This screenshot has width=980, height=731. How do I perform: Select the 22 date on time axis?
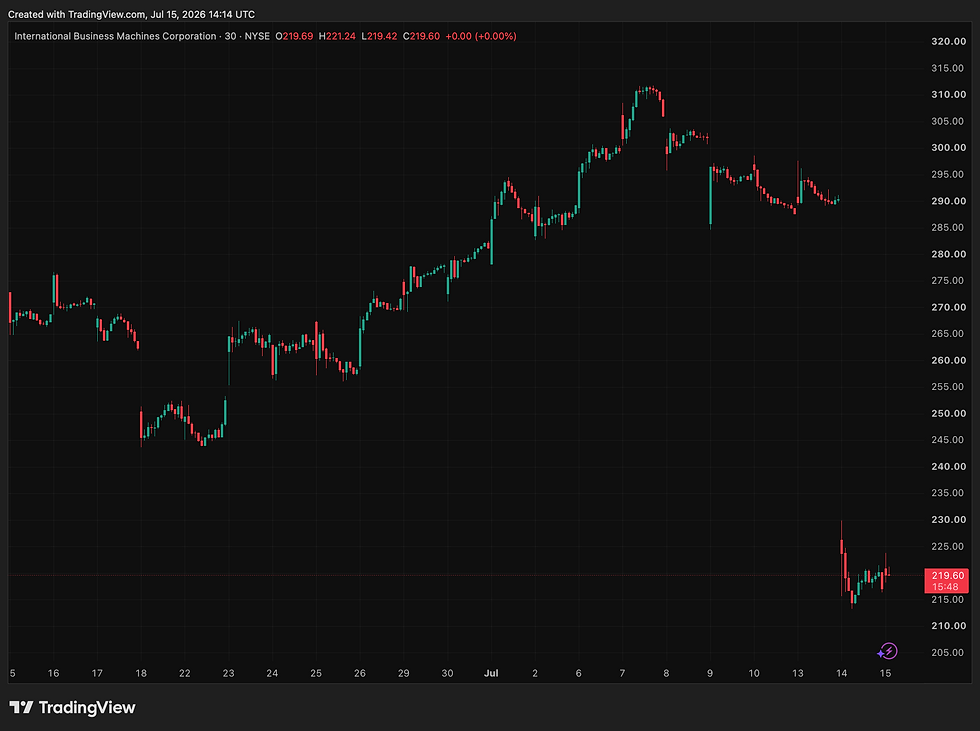(x=184, y=673)
